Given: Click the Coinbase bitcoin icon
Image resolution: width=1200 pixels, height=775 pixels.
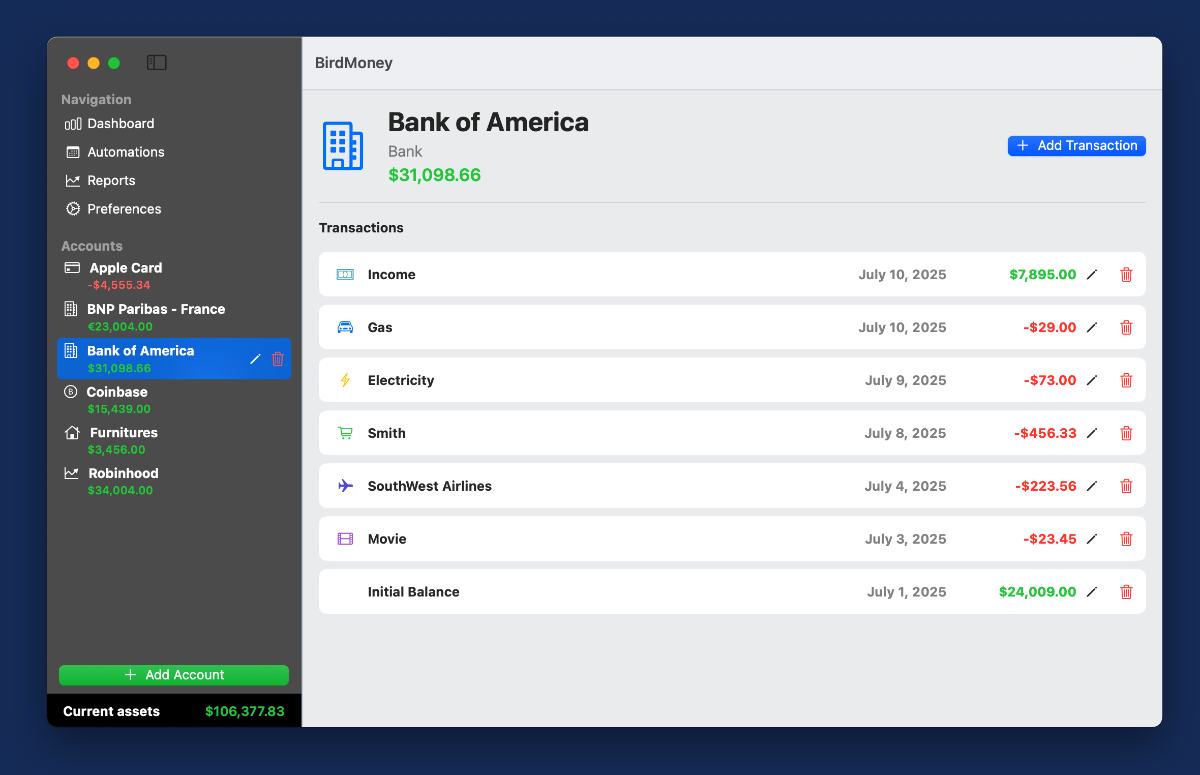Looking at the screenshot, I should [71, 392].
